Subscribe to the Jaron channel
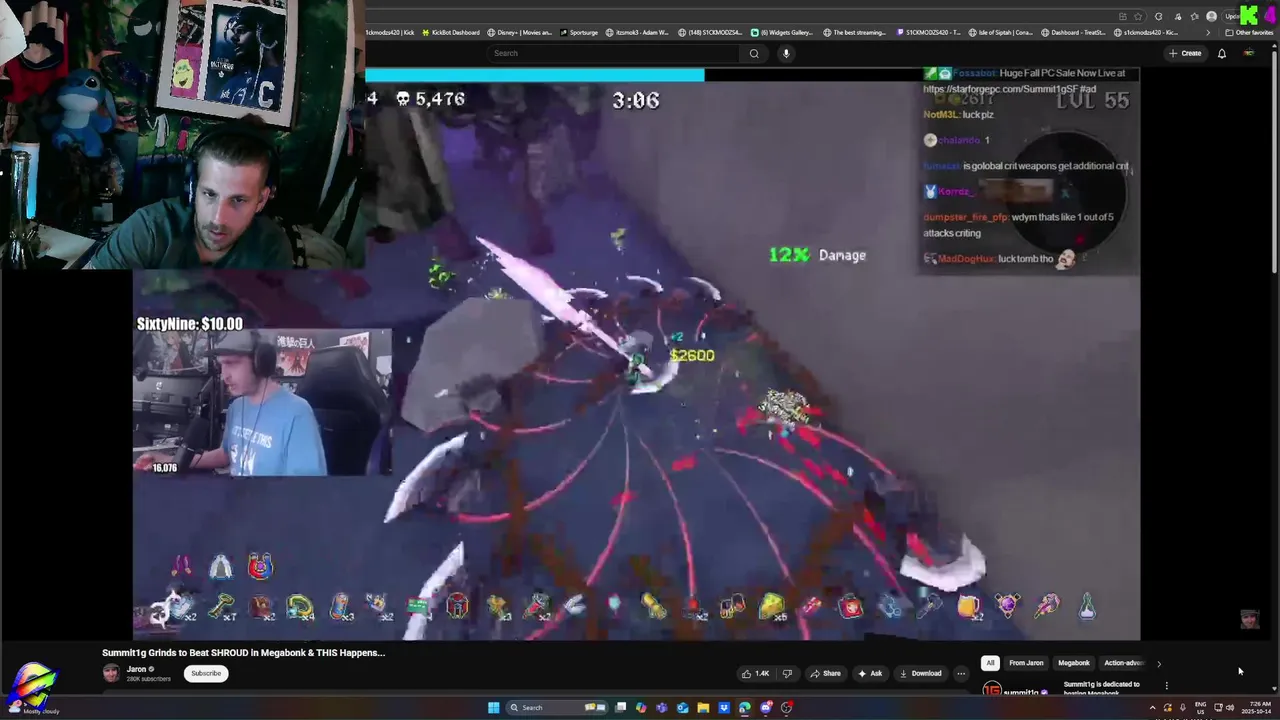 tap(206, 673)
